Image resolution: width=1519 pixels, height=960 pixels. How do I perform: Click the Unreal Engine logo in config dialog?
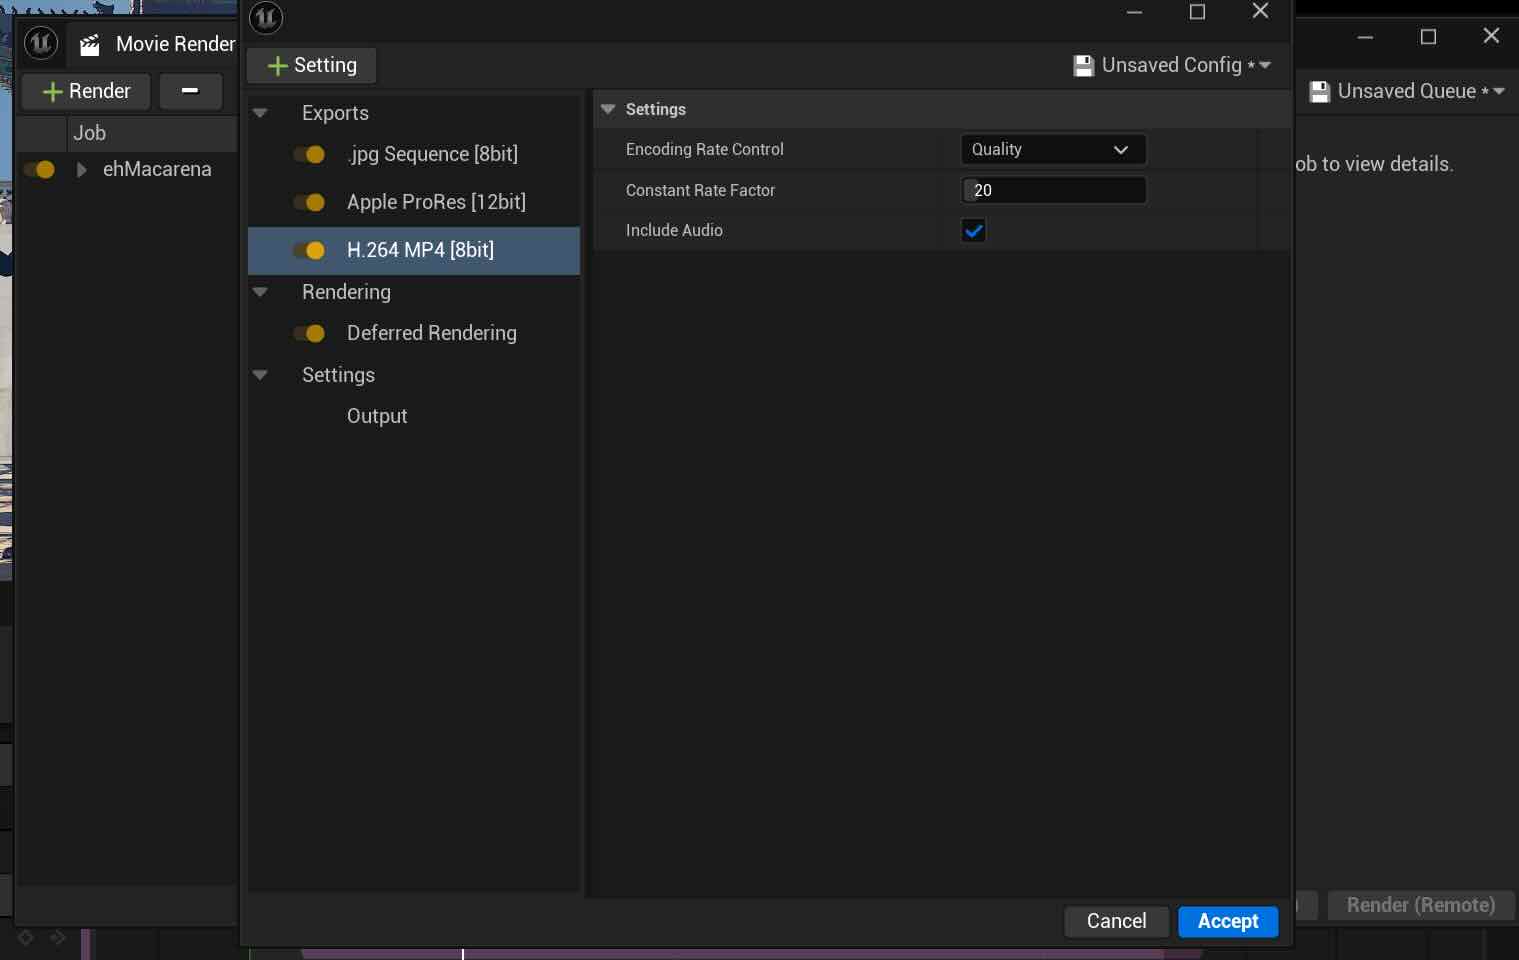point(266,18)
